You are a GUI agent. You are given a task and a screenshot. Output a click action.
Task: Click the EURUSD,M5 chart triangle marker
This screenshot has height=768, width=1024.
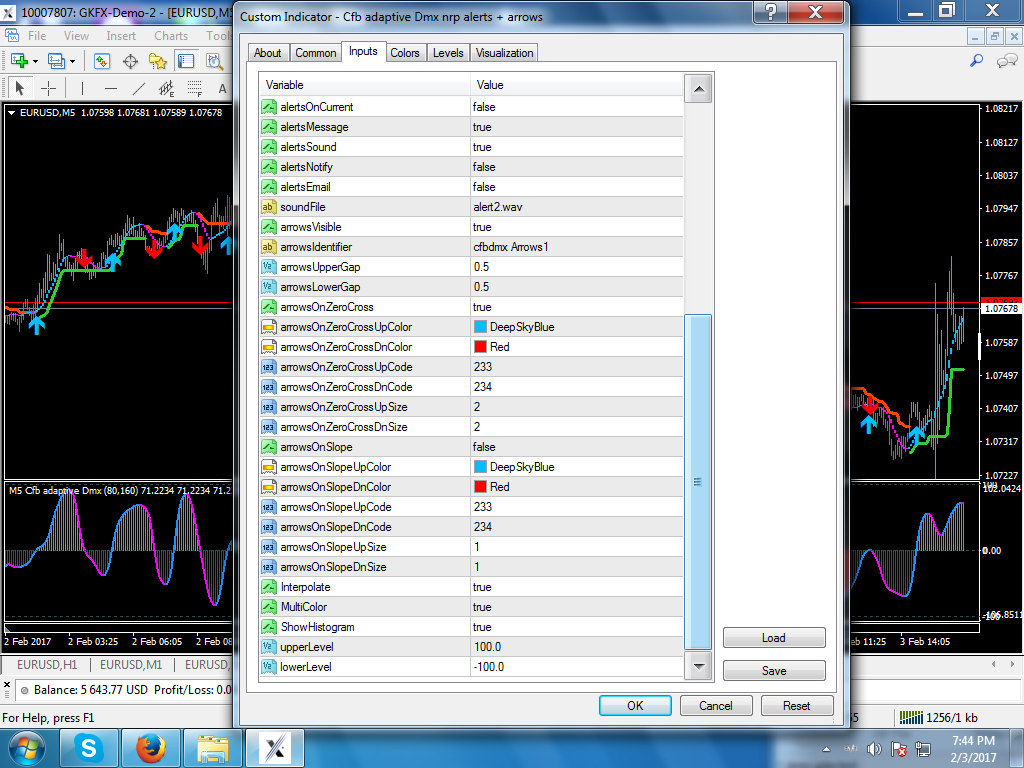(11, 112)
